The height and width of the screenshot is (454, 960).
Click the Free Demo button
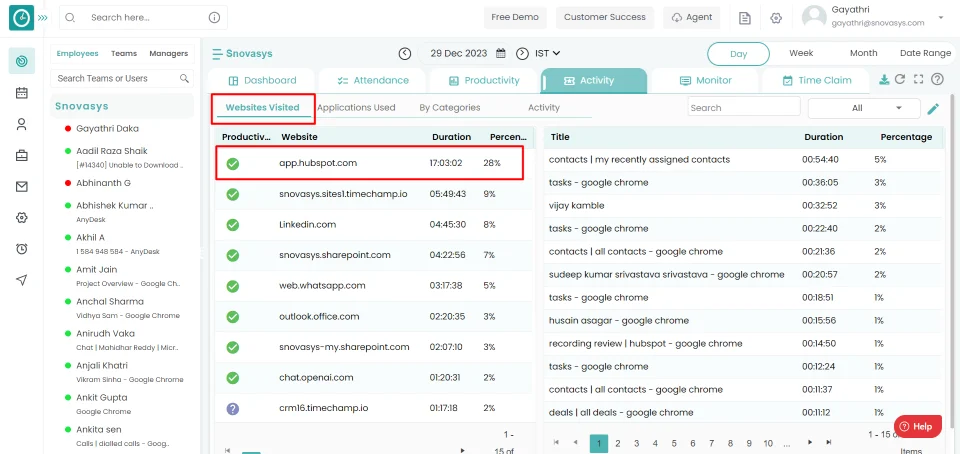(515, 17)
